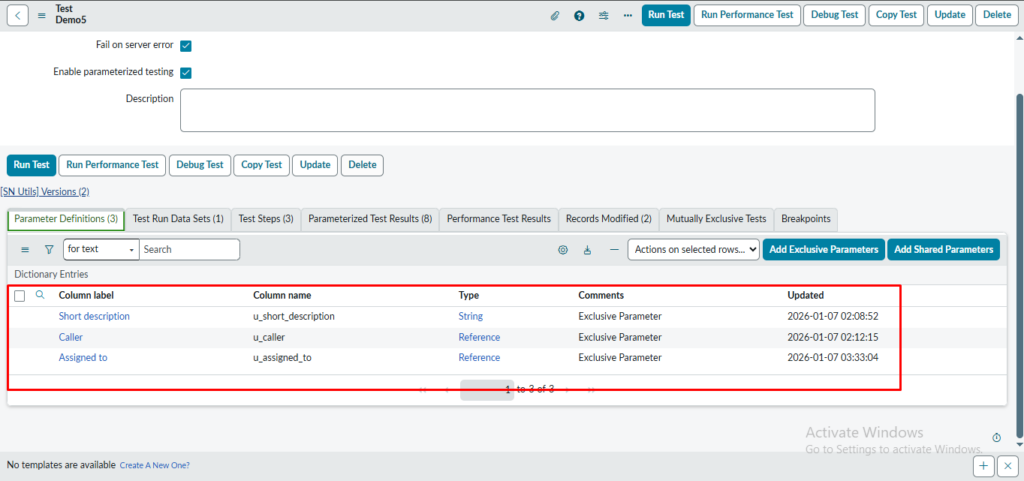Click the response time clock icon
The image size is (1024, 481).
pyautogui.click(x=996, y=438)
